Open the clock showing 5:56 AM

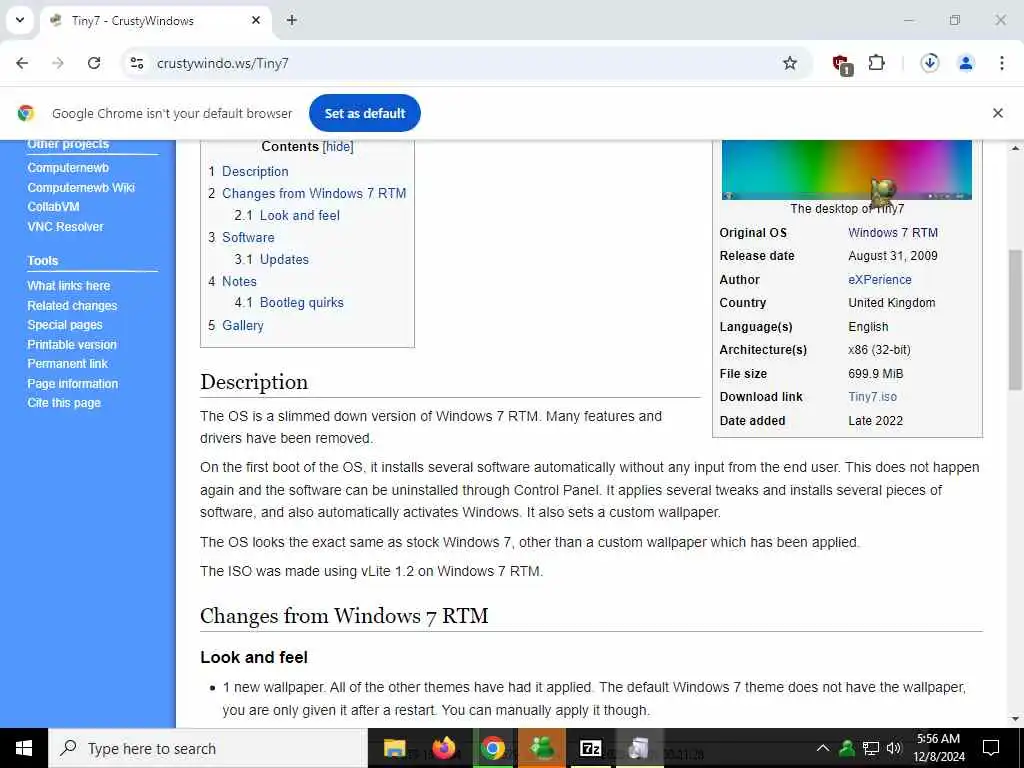pos(938,748)
